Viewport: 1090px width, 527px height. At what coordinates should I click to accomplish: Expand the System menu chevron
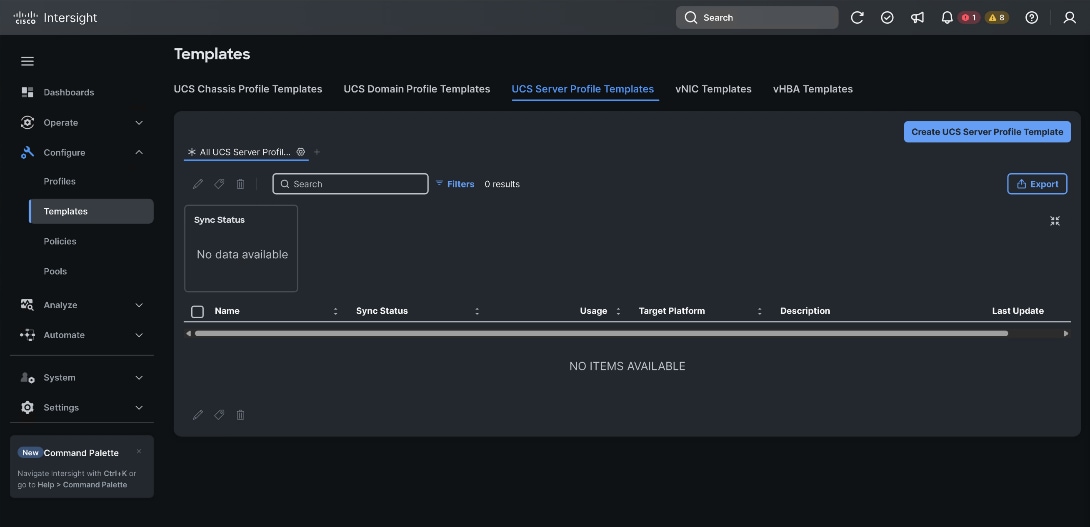point(139,378)
